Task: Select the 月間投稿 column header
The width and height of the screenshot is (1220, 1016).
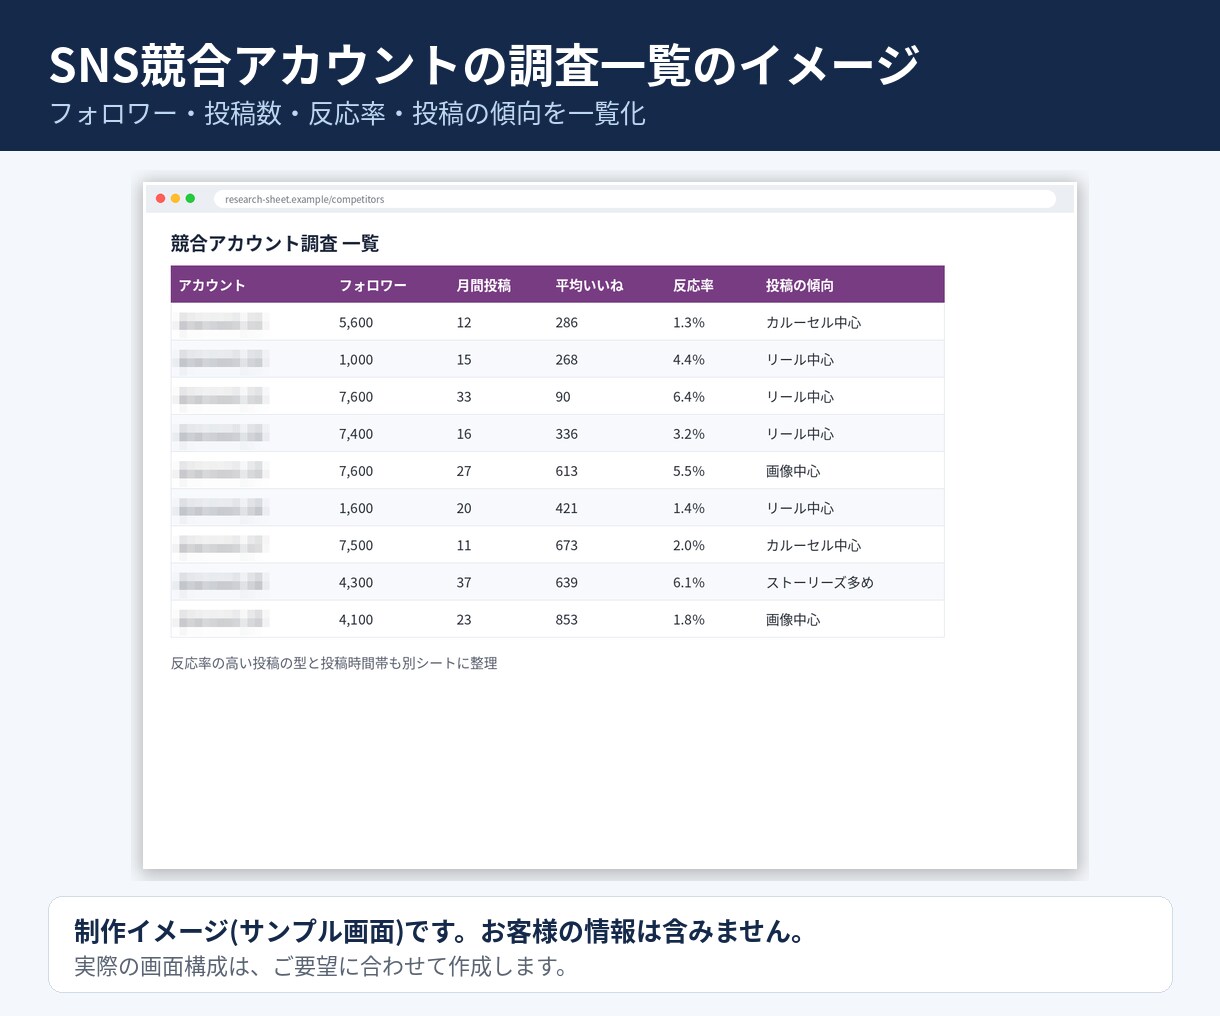Action: 484,285
